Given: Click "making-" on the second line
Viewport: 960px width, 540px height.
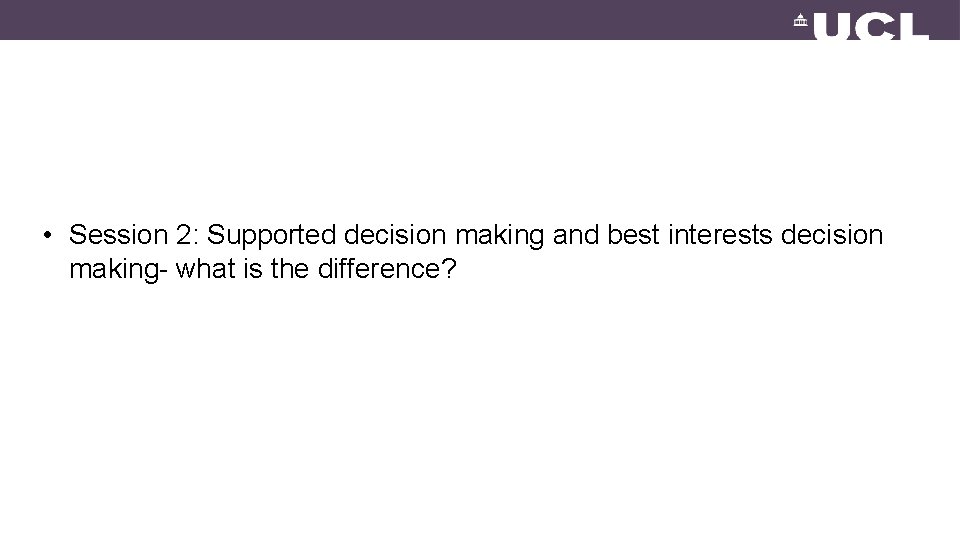Looking at the screenshot, I should 118,270.
